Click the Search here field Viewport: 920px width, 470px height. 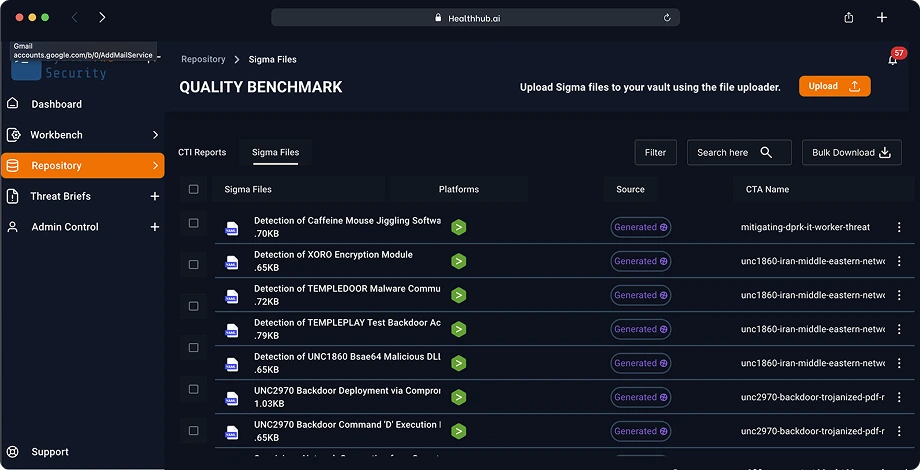click(x=739, y=153)
